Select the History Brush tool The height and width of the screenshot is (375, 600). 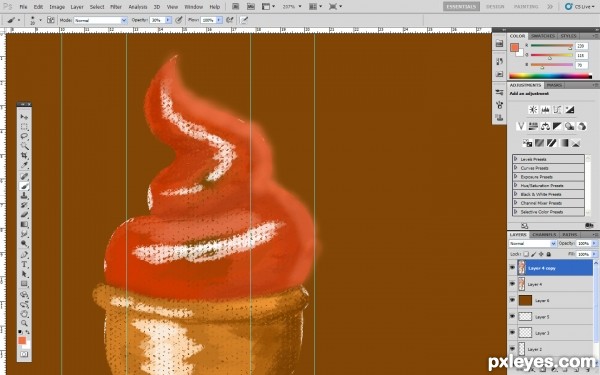tap(24, 205)
